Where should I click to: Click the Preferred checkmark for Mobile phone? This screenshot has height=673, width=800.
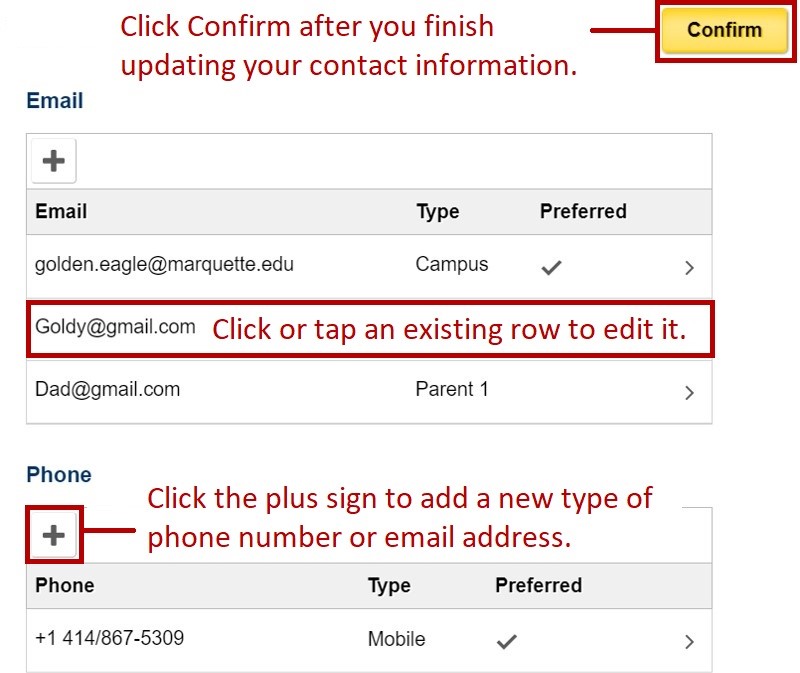507,641
